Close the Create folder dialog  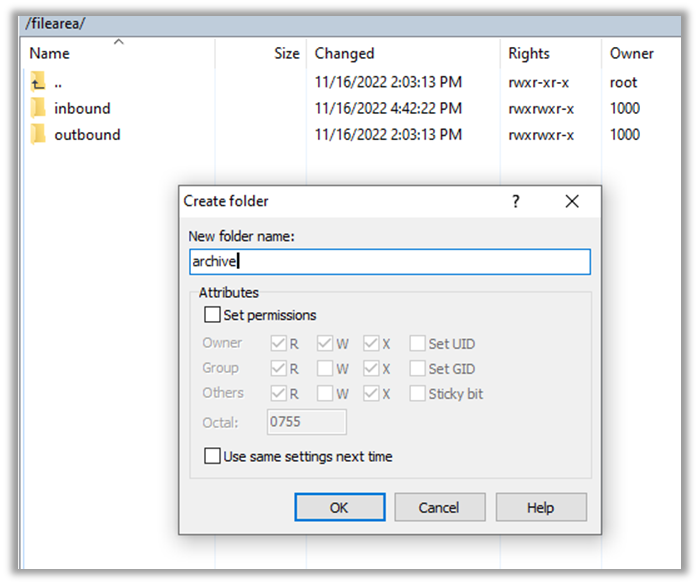coord(572,201)
